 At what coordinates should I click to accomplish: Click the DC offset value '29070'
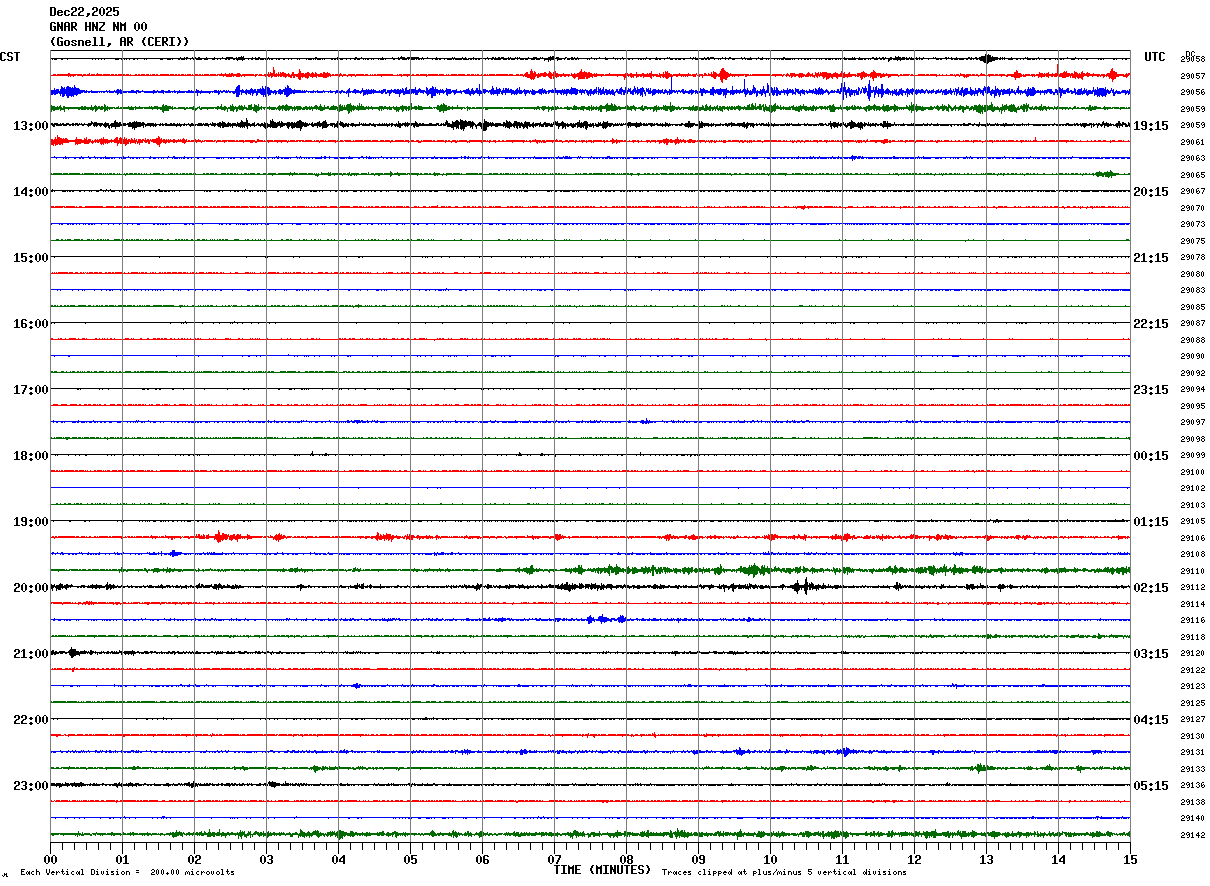point(1192,208)
